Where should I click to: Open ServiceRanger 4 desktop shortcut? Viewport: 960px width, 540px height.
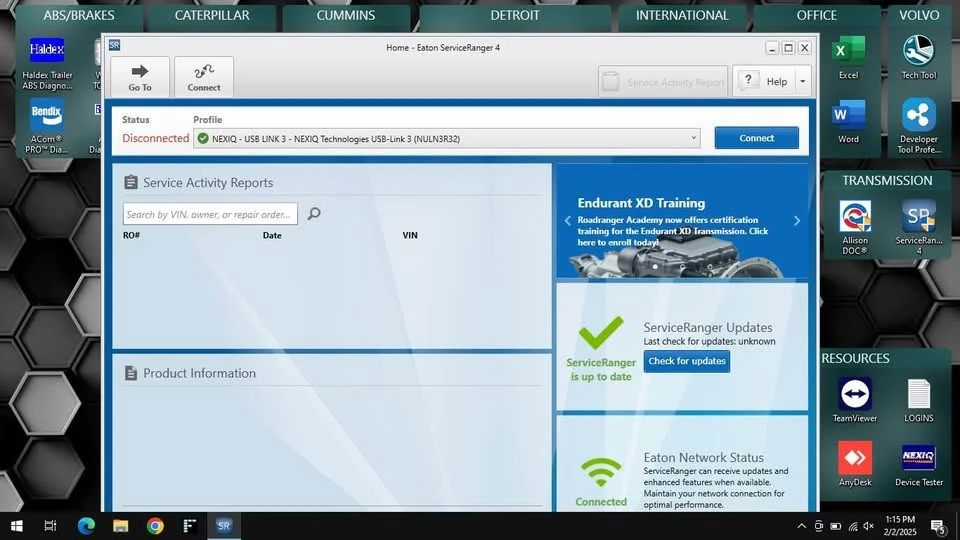[x=918, y=228]
